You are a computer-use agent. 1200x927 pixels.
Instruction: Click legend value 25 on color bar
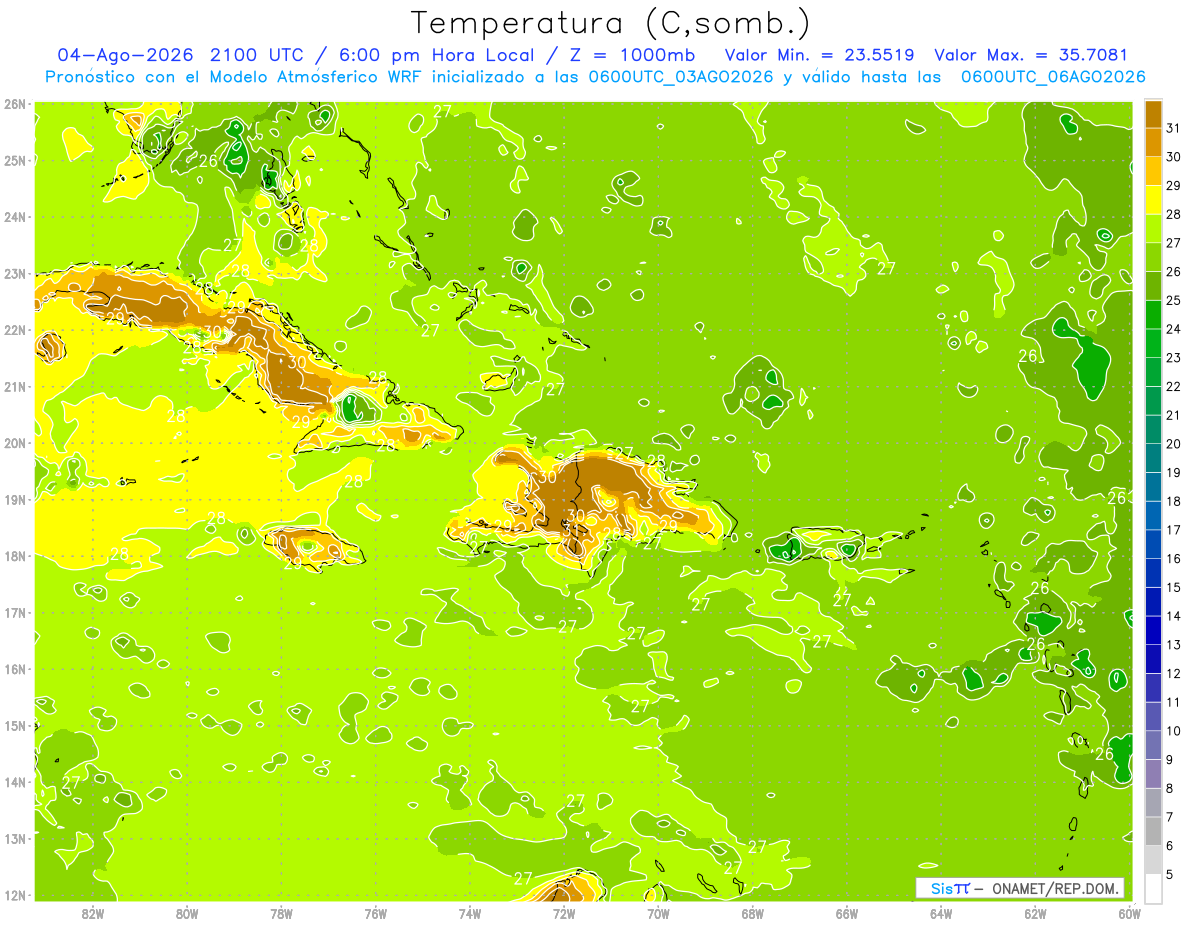(1174, 300)
